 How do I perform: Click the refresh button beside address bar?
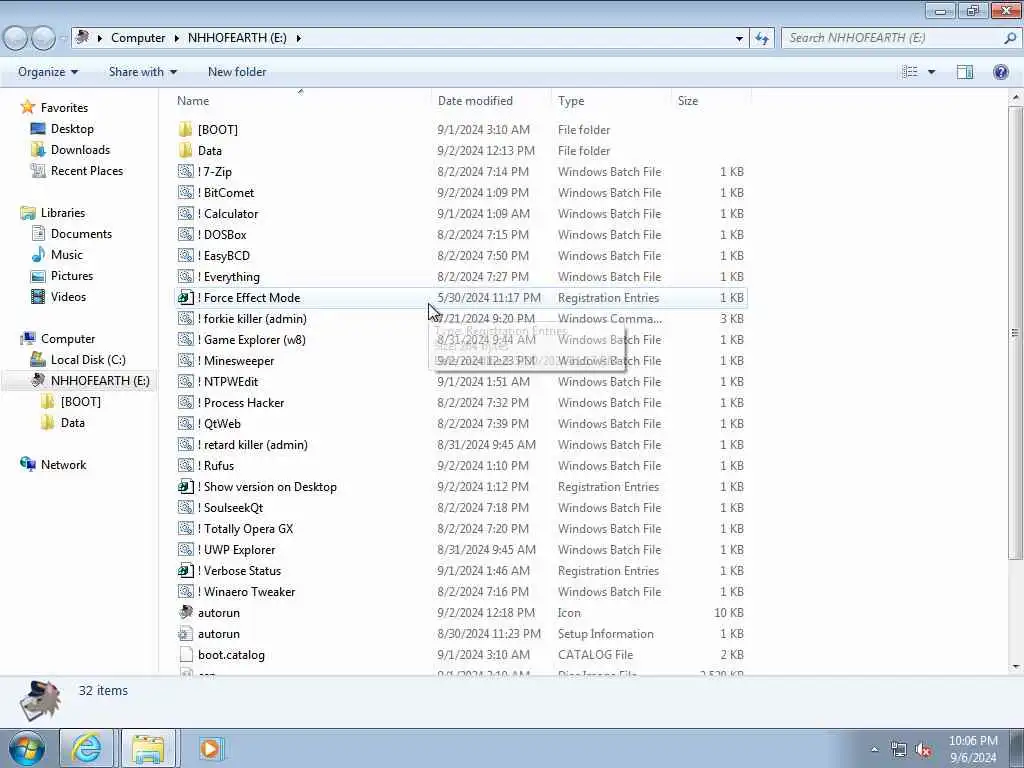tap(761, 38)
